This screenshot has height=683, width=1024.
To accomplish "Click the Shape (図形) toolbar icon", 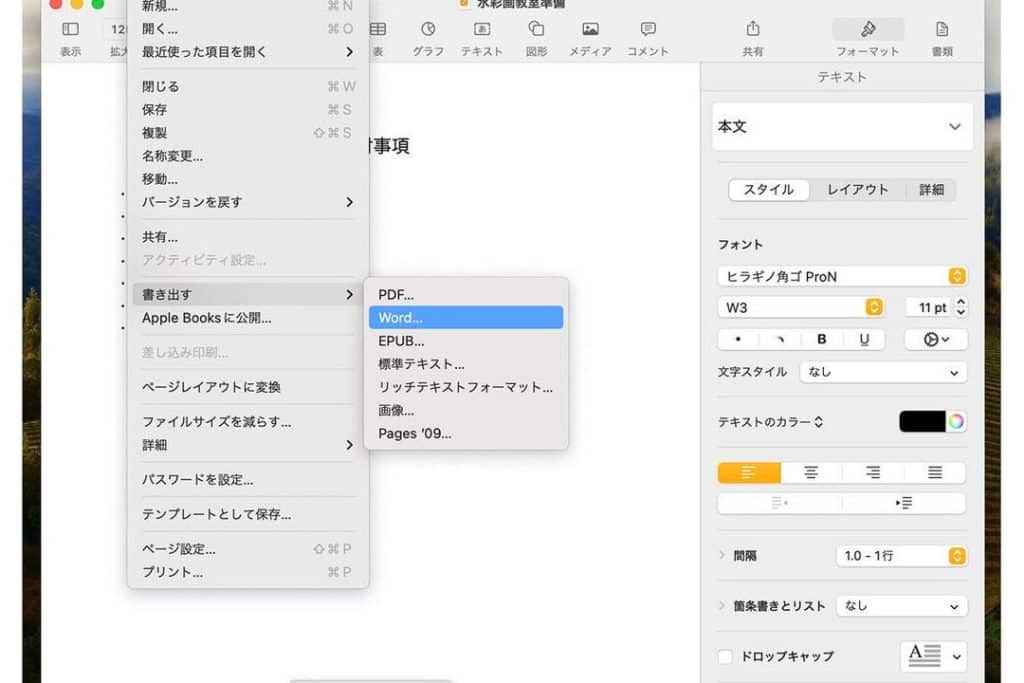I will tap(536, 30).
